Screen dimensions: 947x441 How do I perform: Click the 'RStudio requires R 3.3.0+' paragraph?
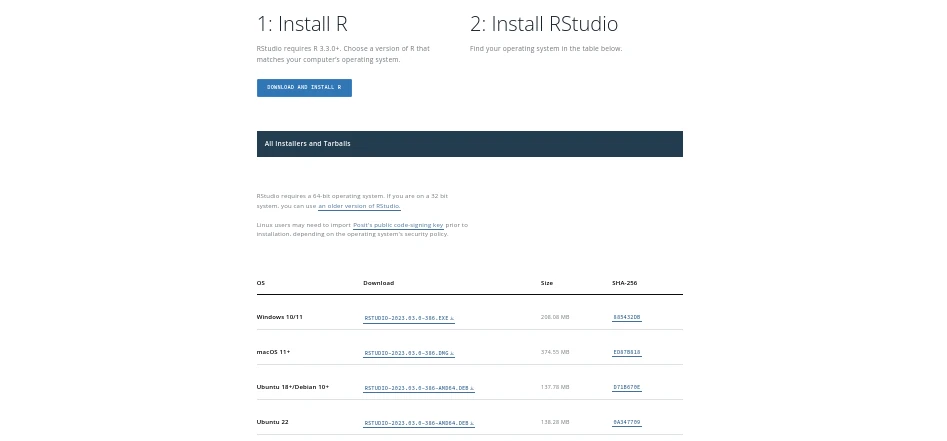(343, 54)
